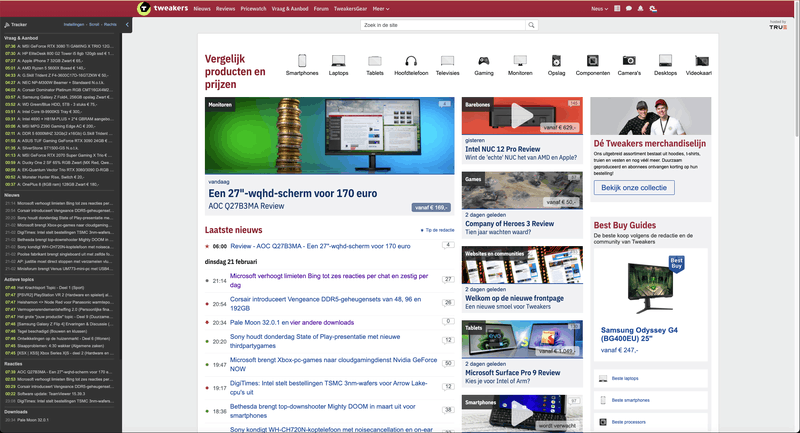Open the Vraag & Aanbod menu item
Screen dimensions: 800x433
click(x=290, y=9)
